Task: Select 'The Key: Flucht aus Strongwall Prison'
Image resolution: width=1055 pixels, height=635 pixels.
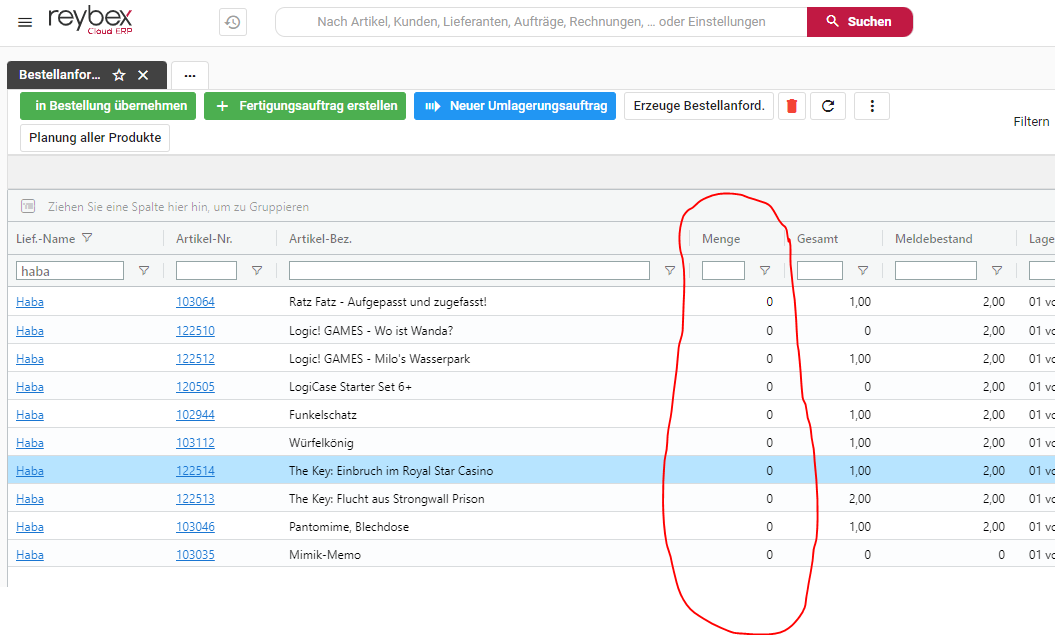Action: [387, 499]
